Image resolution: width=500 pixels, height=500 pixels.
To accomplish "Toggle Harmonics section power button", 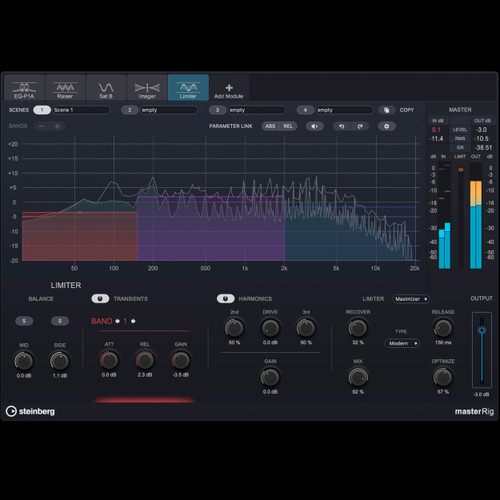I will pos(225,299).
